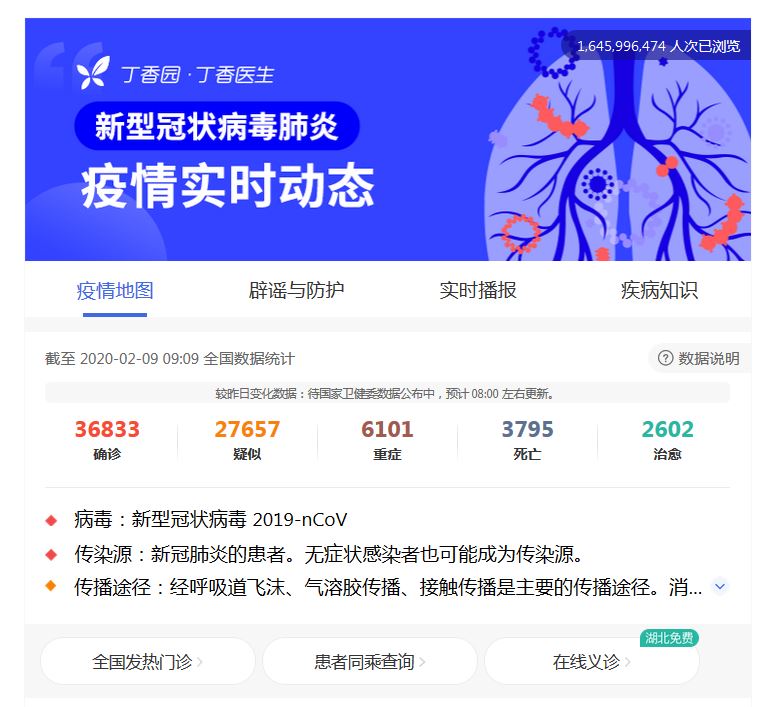
Task: Click the 新型冠状病毒肺炎 banner title
Action: pos(216,126)
